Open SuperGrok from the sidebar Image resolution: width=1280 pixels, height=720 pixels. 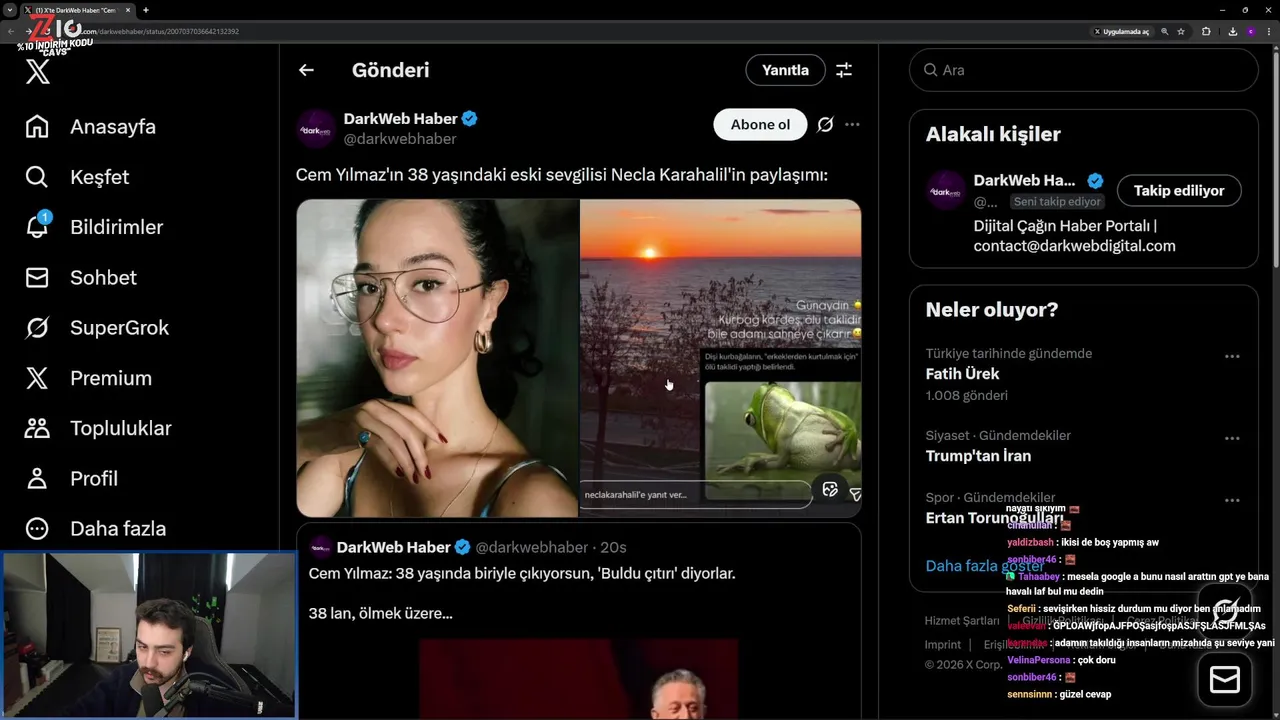tap(97, 328)
